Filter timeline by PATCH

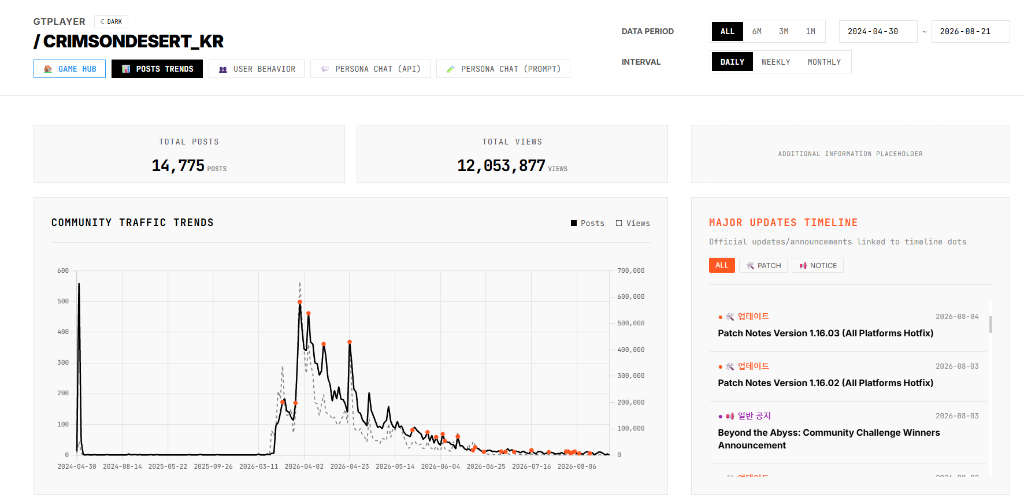pos(763,266)
